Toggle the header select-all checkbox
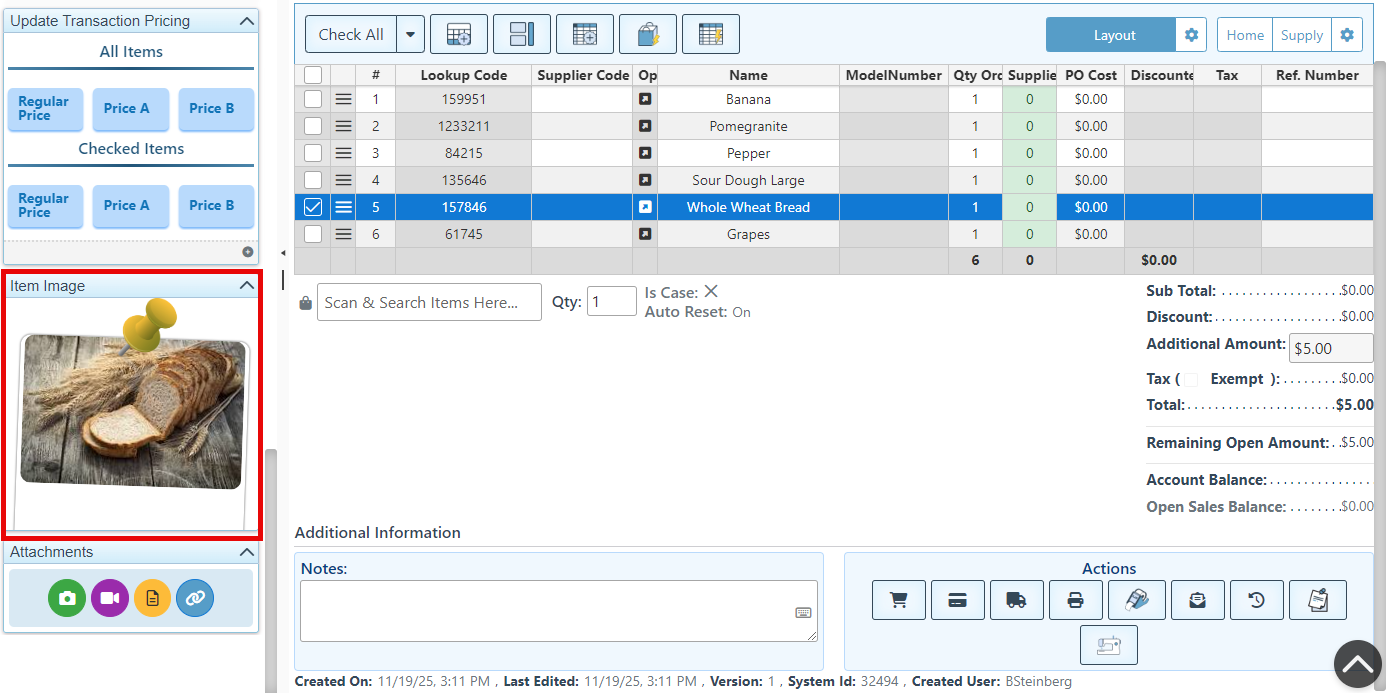This screenshot has width=1388, height=693. 313,75
